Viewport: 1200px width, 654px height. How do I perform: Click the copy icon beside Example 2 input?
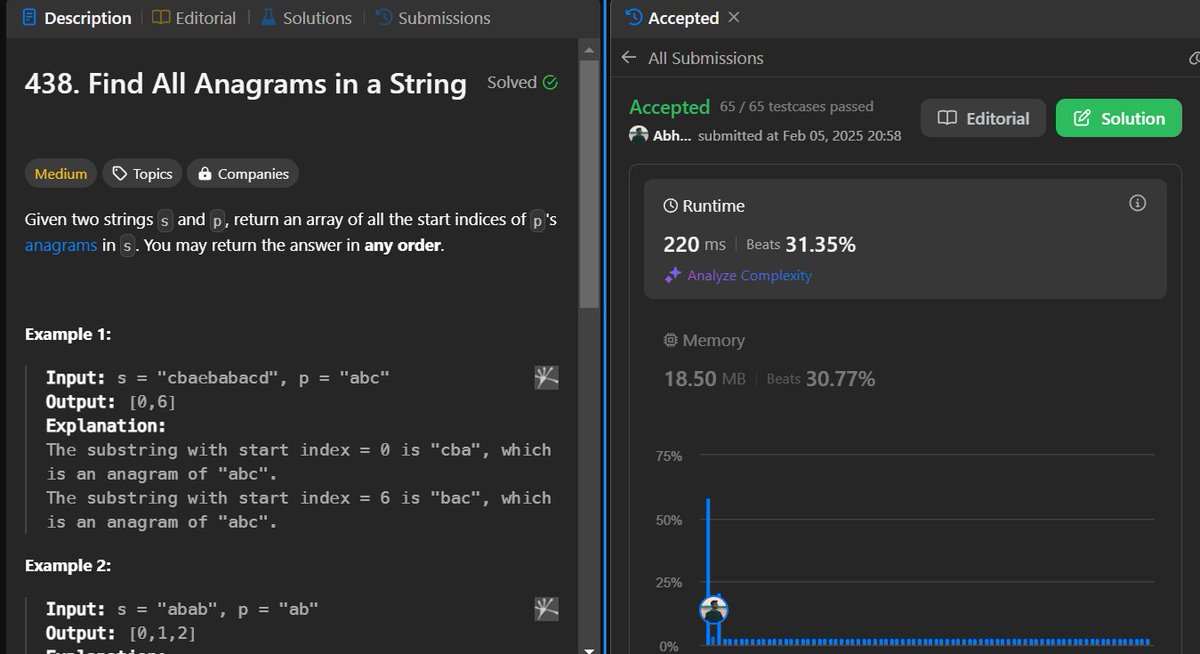pyautogui.click(x=545, y=608)
